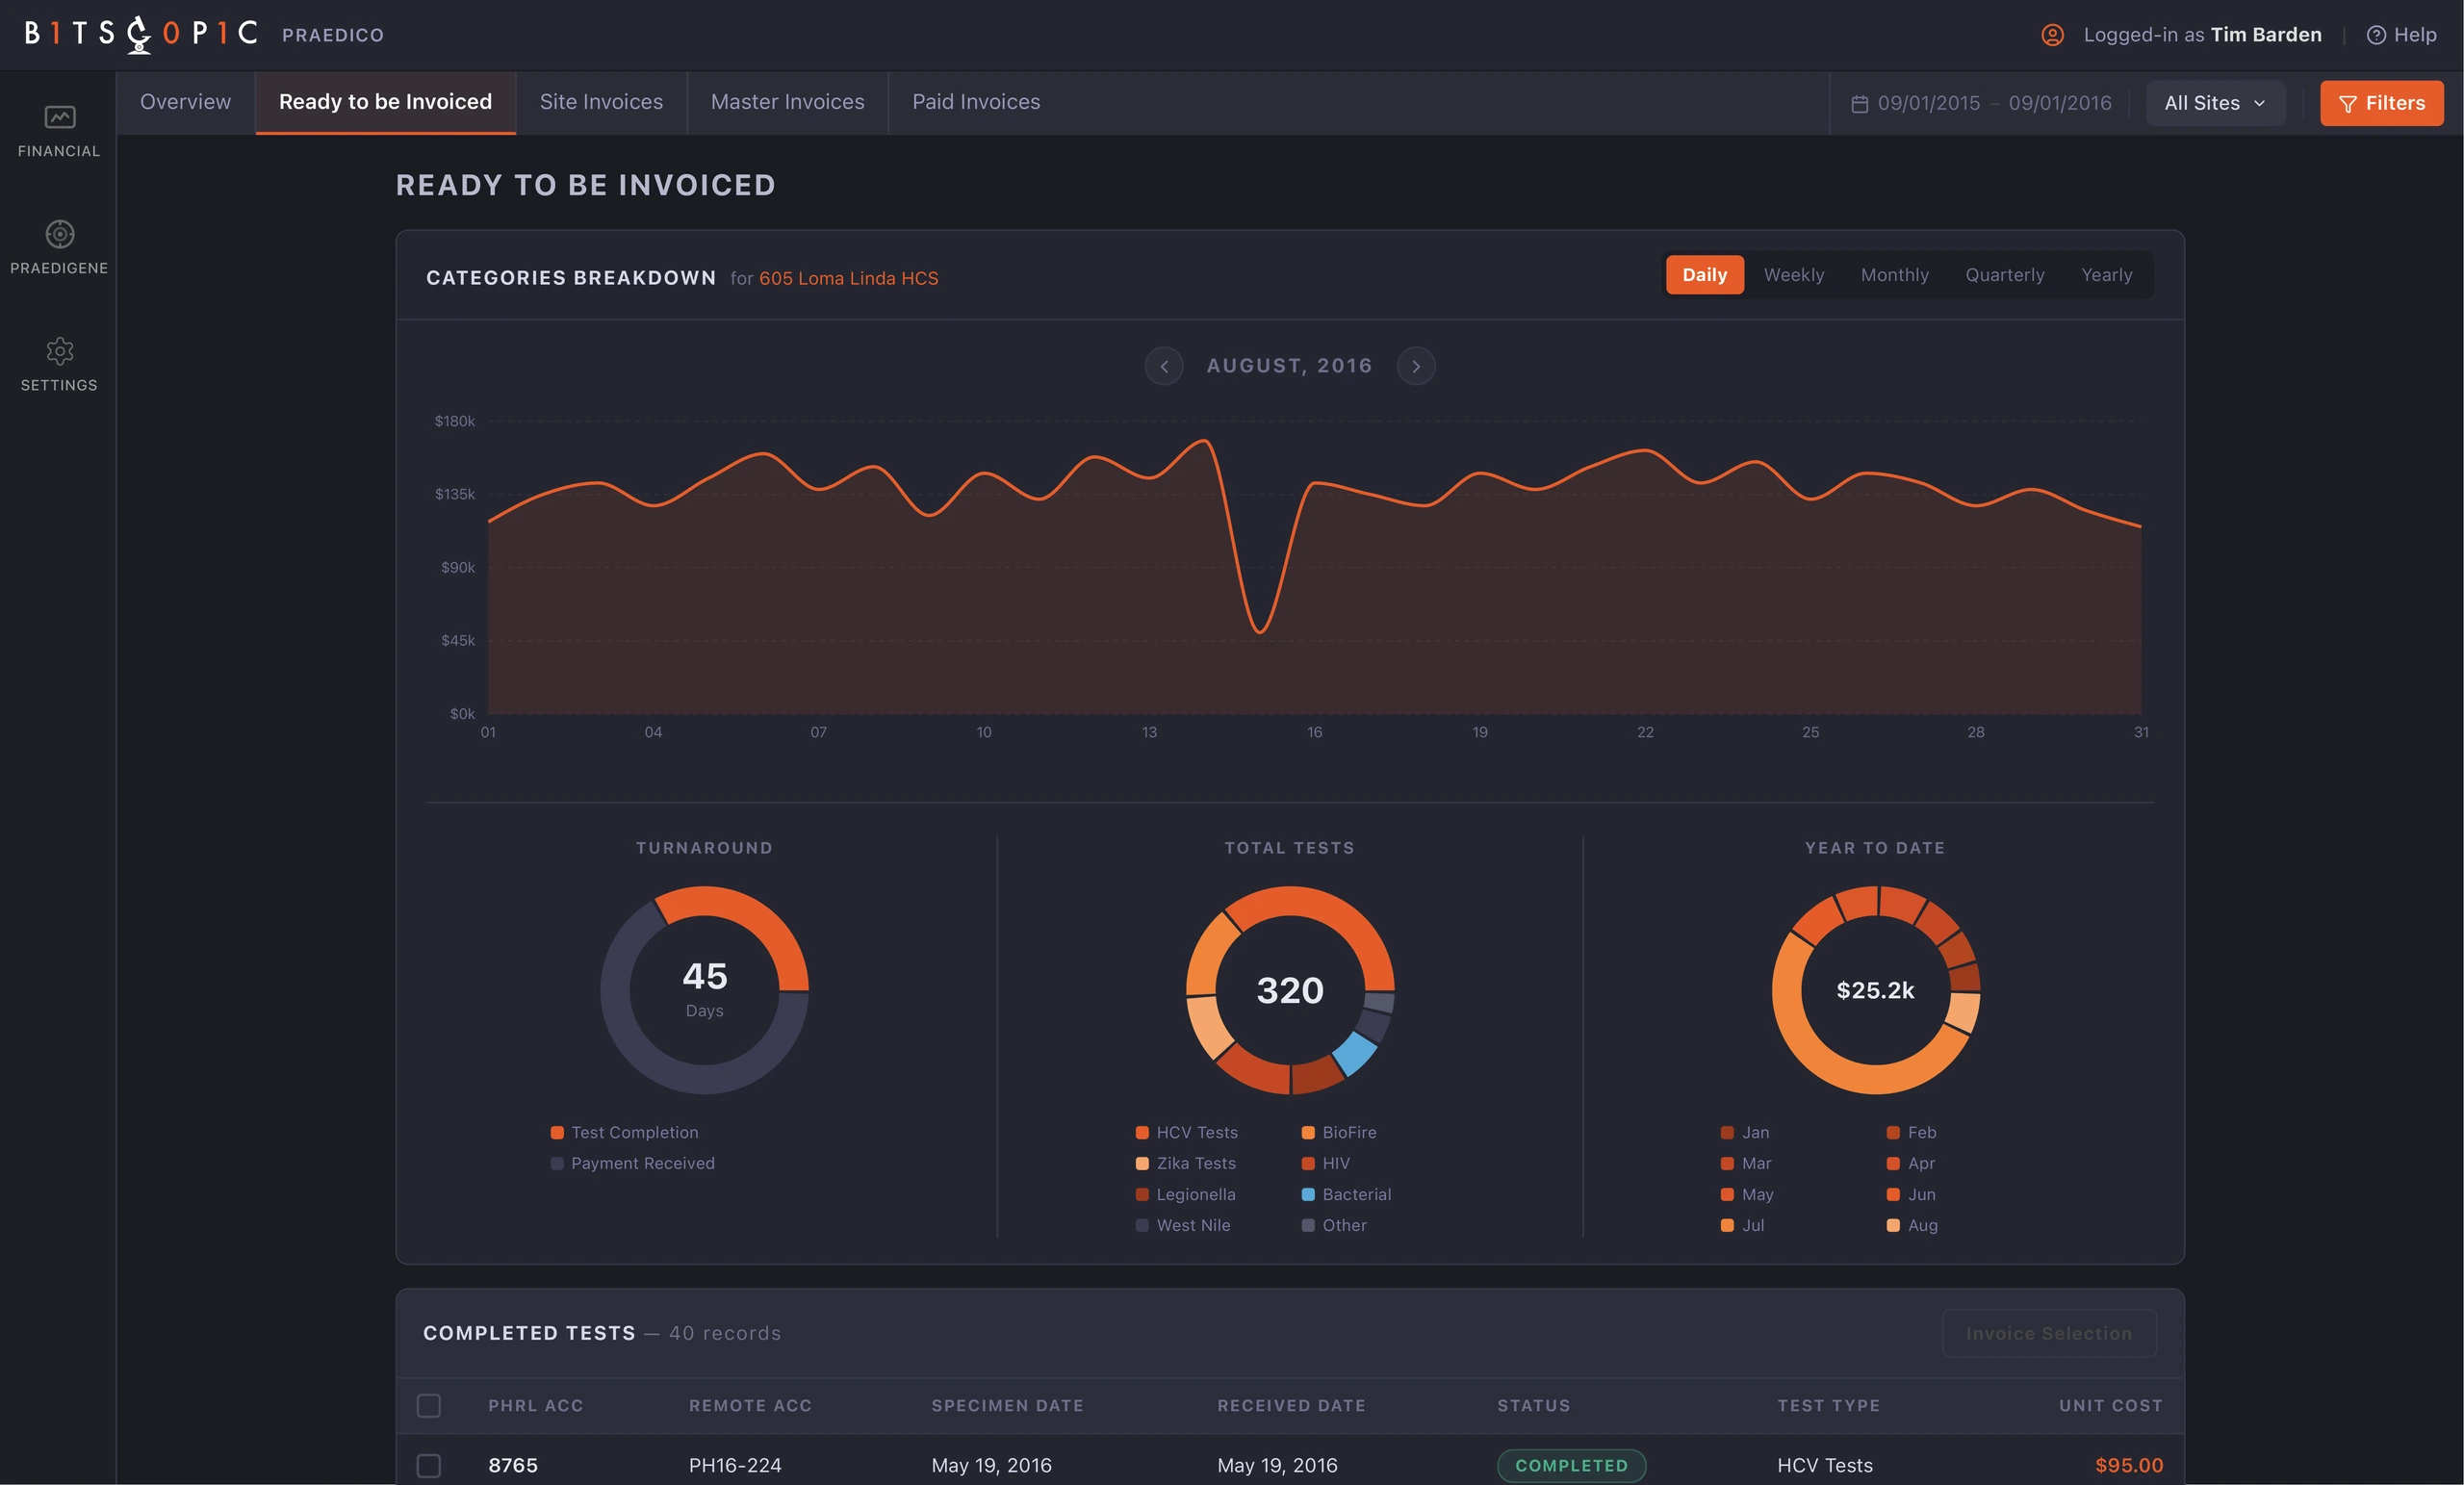Open the Financial section in sidebar
Viewport: 2464px width, 1485px height.
(59, 131)
